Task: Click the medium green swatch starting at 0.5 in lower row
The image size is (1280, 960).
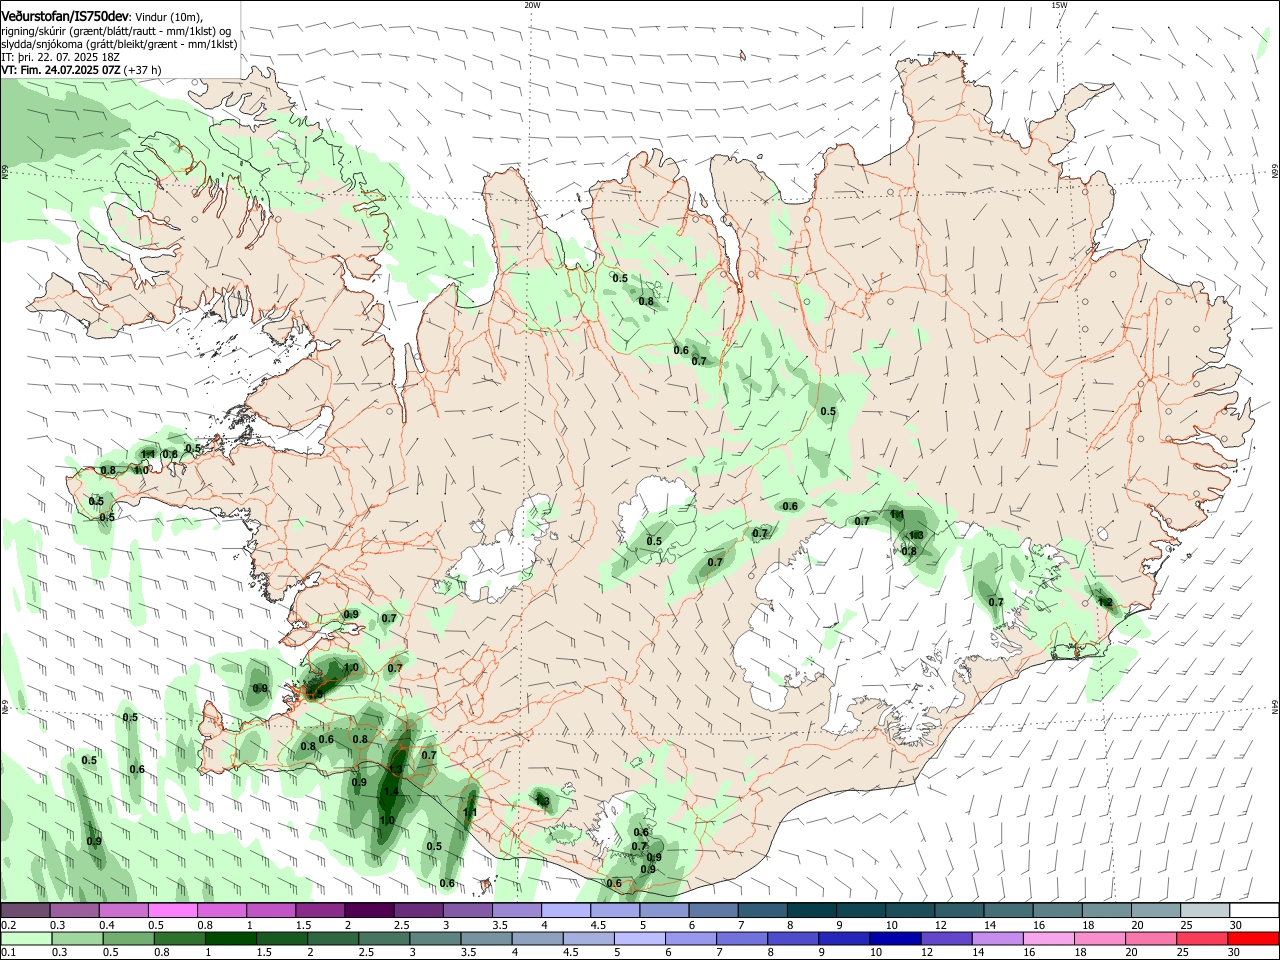Action: (129, 938)
